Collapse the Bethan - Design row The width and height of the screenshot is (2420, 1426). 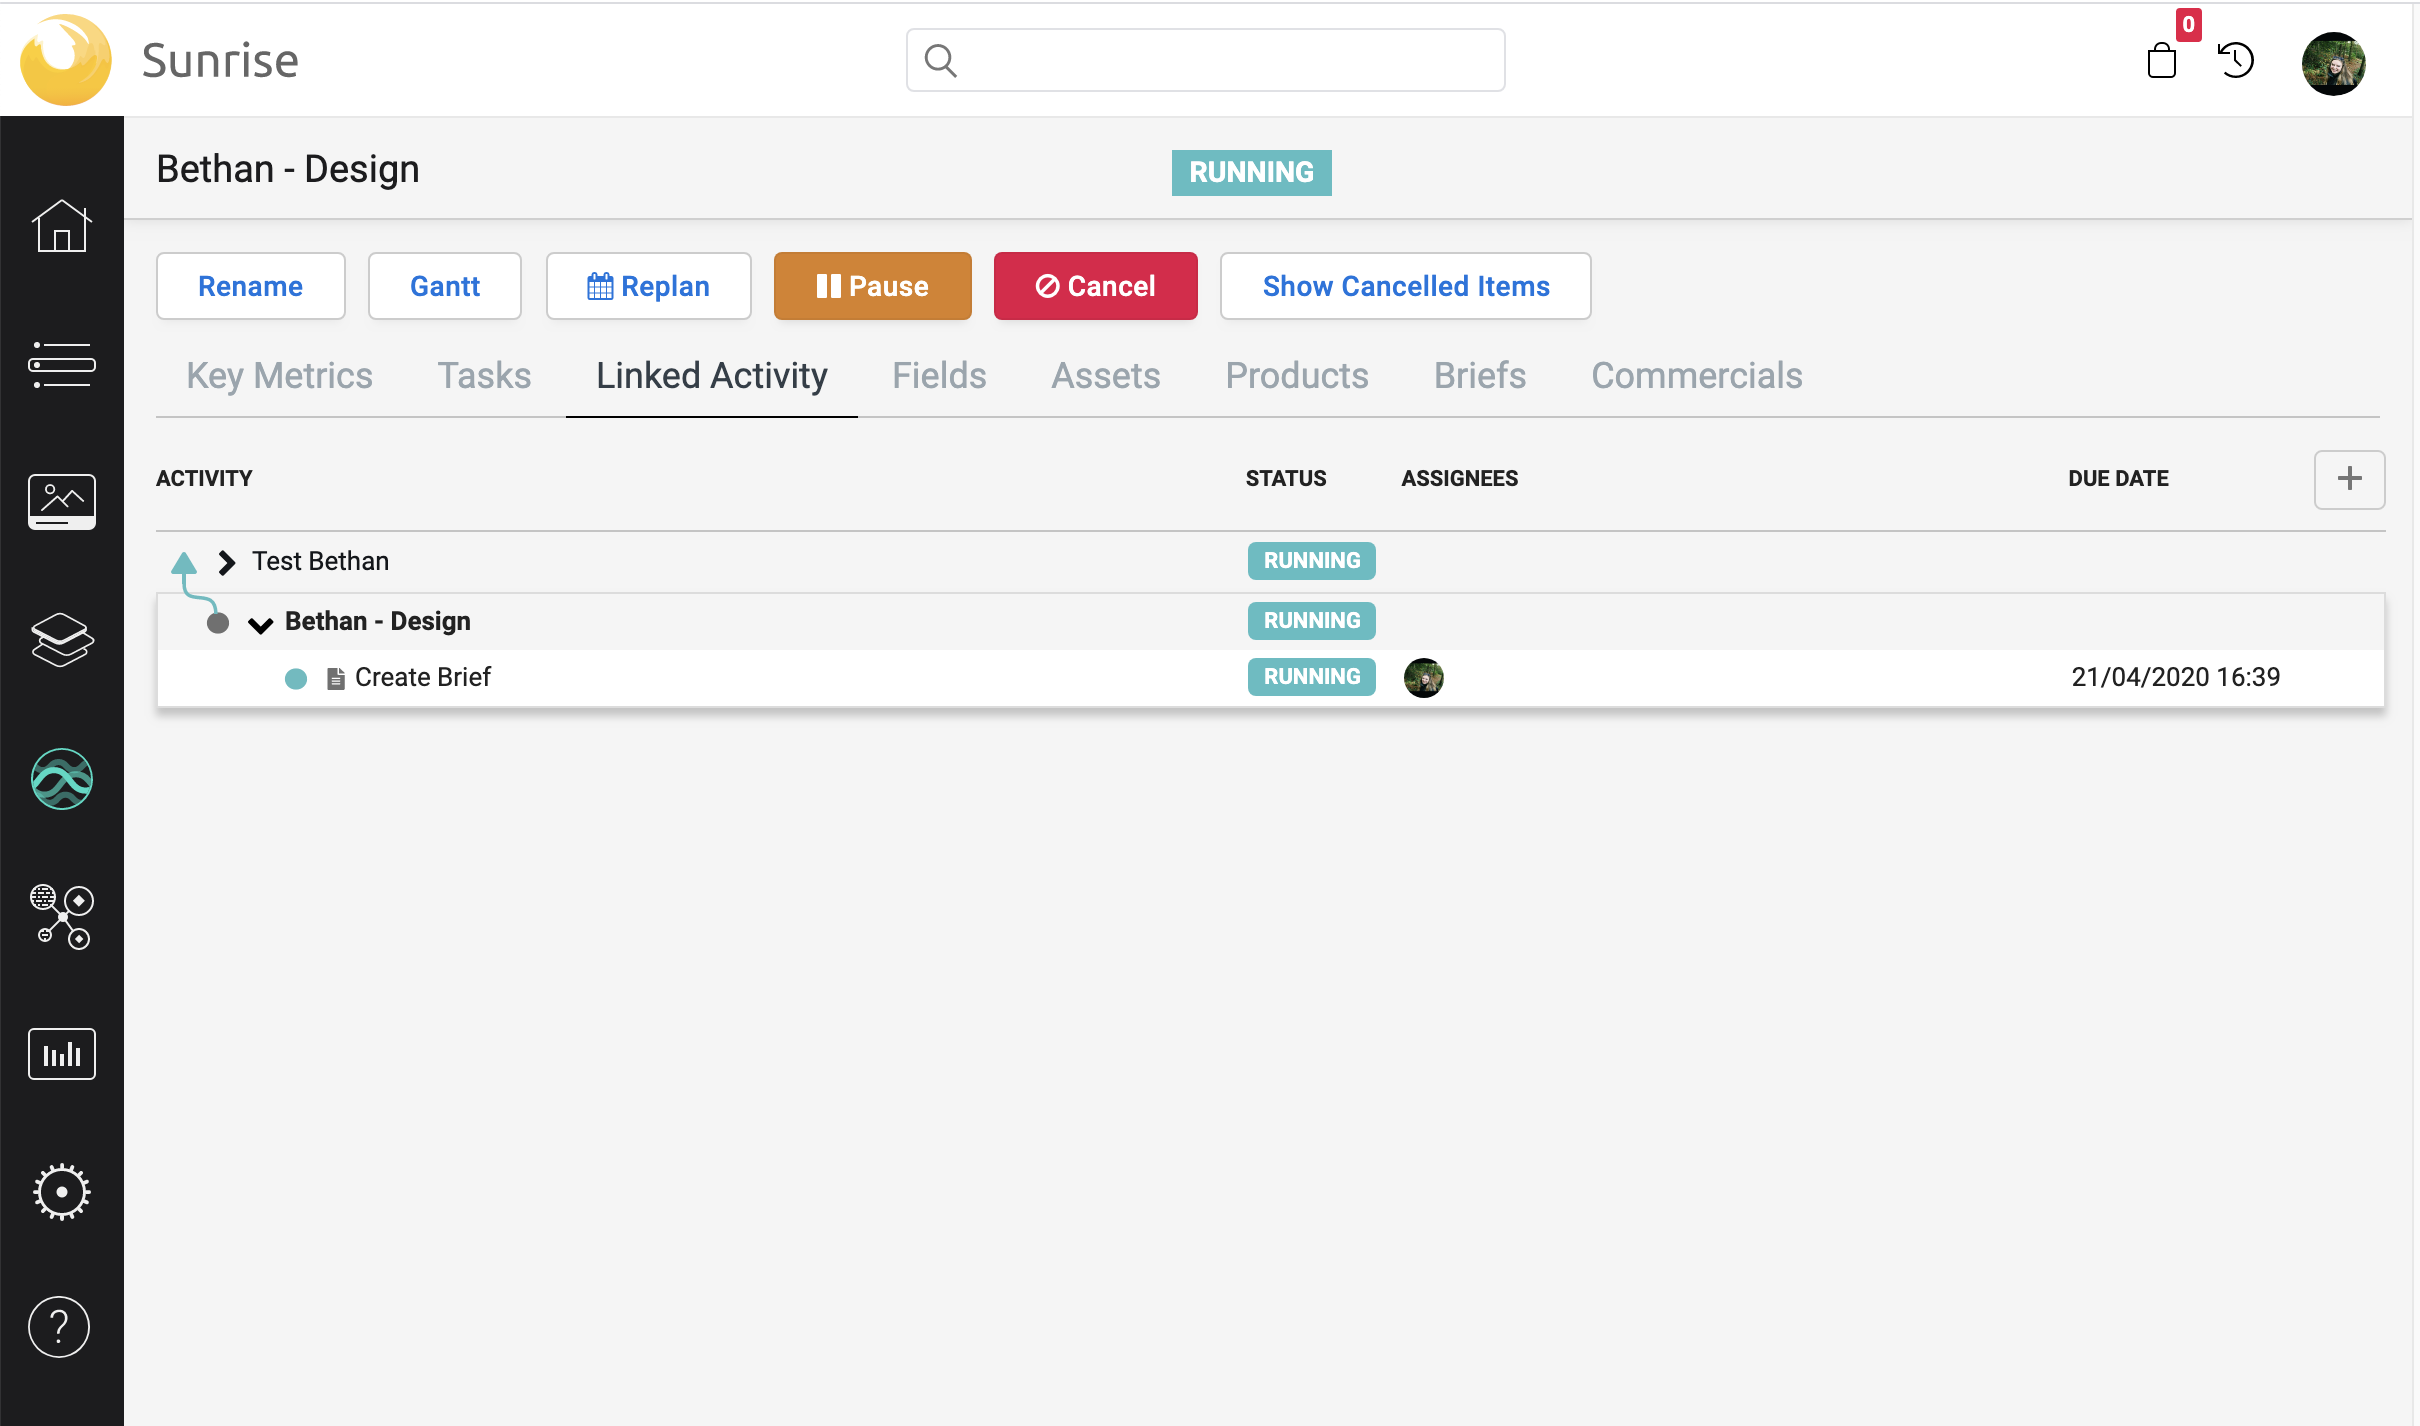click(x=260, y=624)
